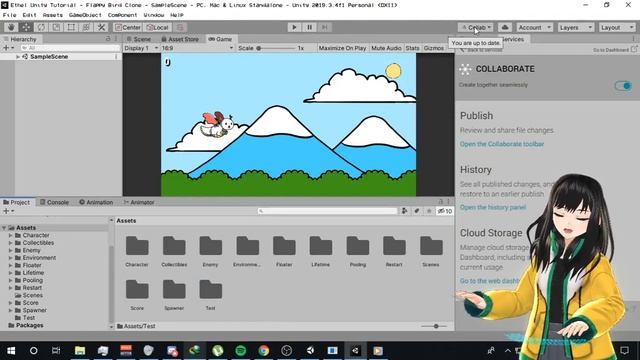Click Go to Dashboard link
640x360 pixels.
614,50
